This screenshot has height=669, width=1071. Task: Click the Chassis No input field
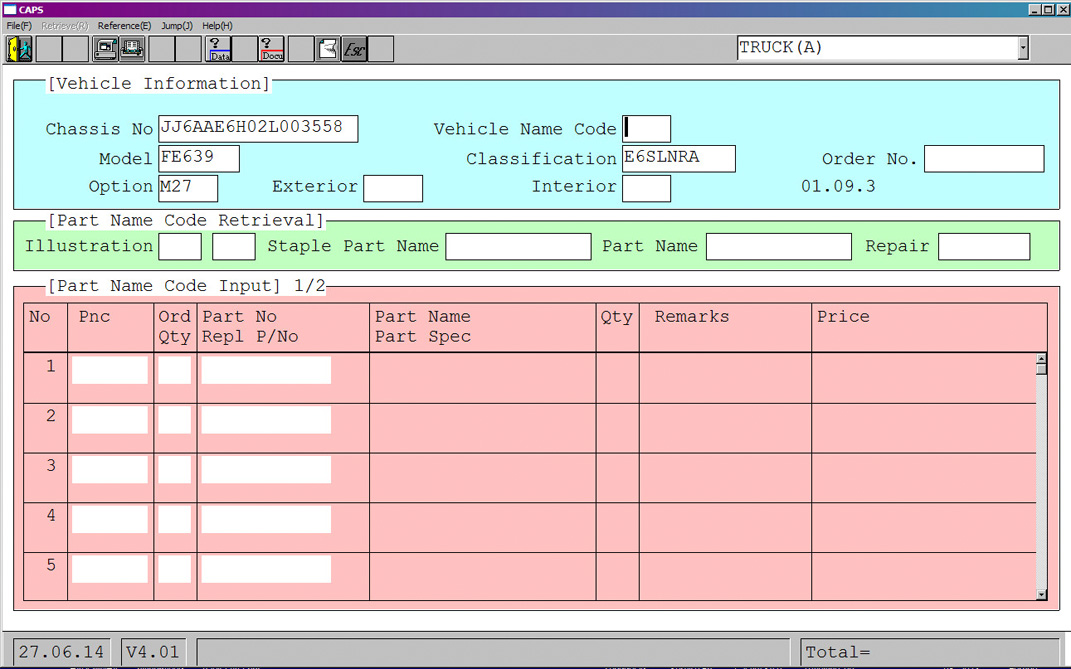point(257,129)
